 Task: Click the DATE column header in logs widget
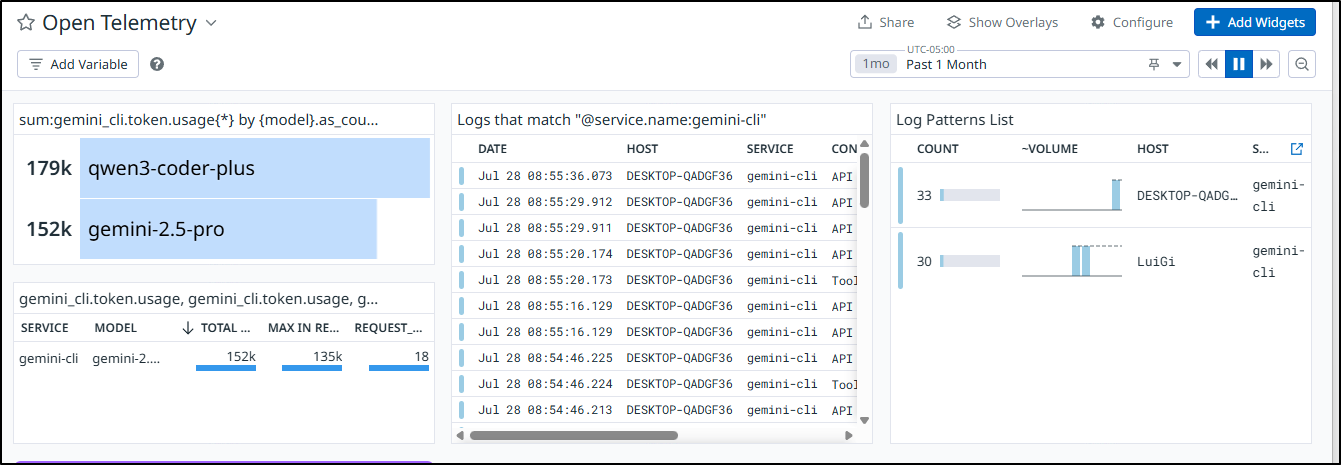point(495,149)
